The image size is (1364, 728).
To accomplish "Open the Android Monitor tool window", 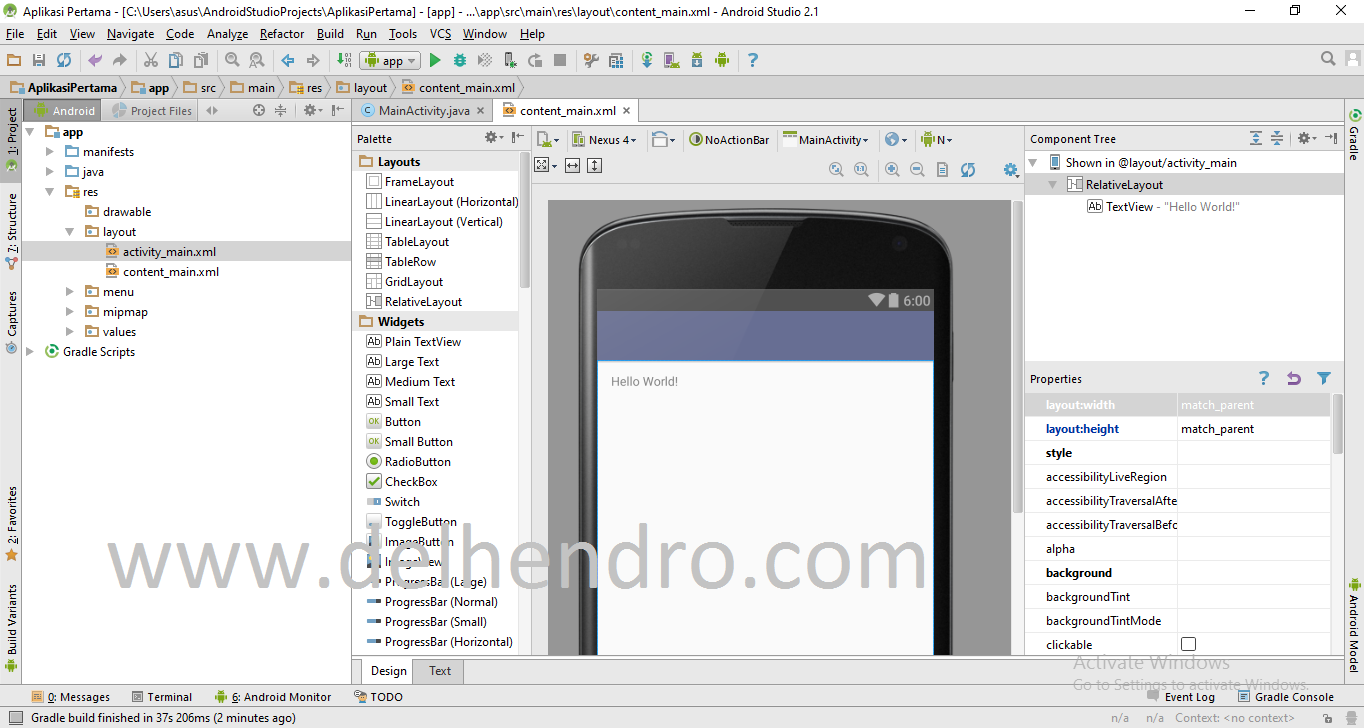I will pyautogui.click(x=273, y=697).
